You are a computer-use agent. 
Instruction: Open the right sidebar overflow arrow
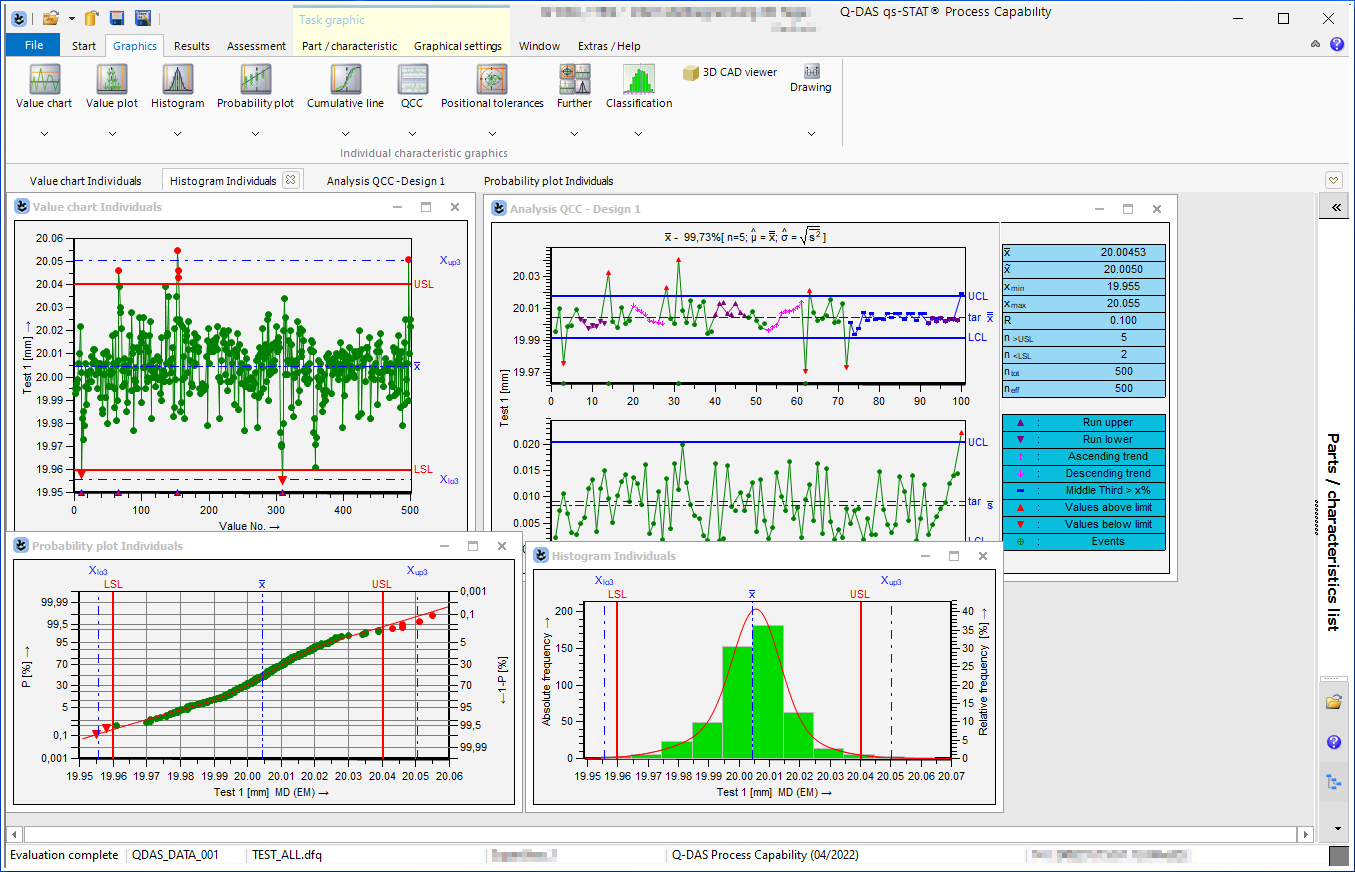click(x=1338, y=829)
